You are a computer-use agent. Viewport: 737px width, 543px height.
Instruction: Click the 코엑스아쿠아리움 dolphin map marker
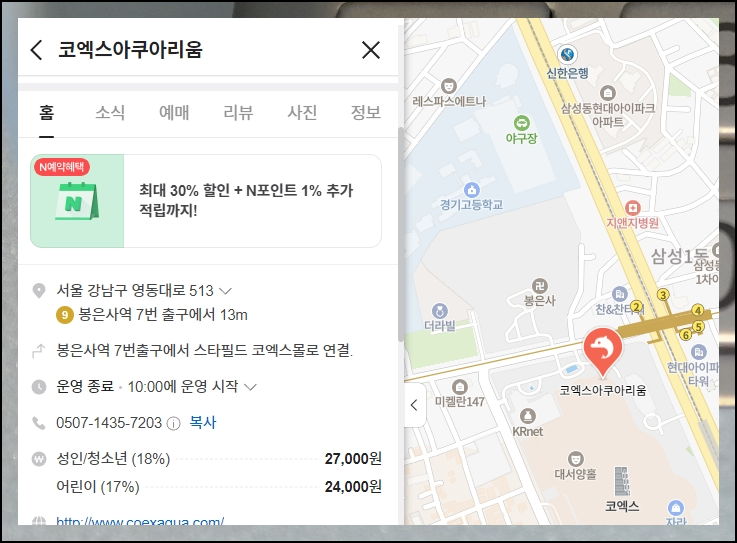tap(603, 352)
